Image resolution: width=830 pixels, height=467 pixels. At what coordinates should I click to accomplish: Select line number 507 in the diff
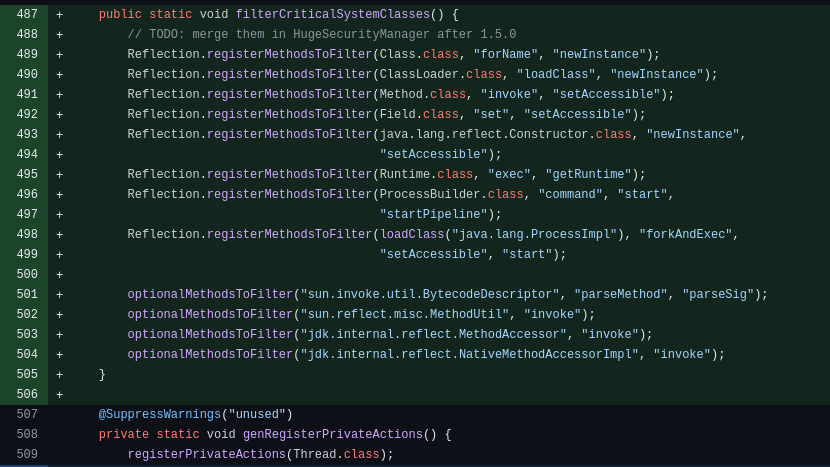(27, 414)
